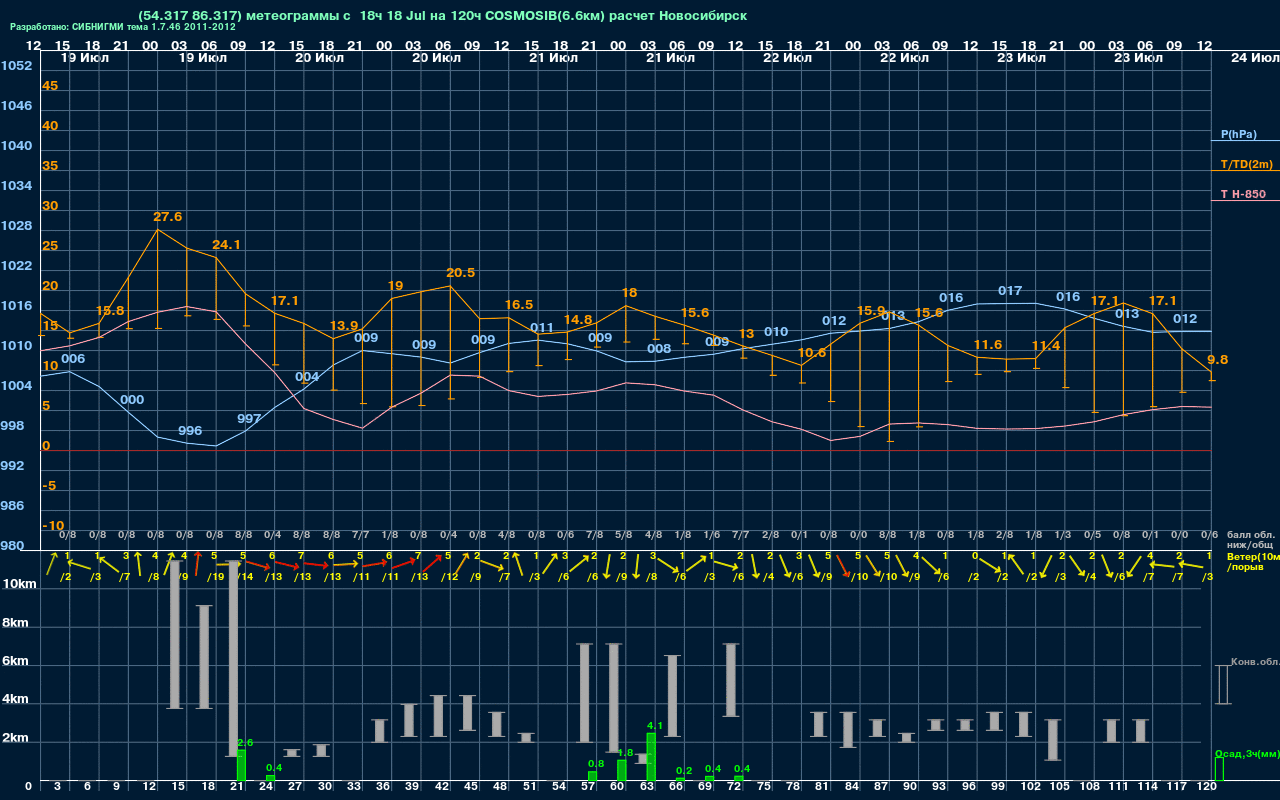Click the 992 pressure axis tick

(x=13, y=466)
